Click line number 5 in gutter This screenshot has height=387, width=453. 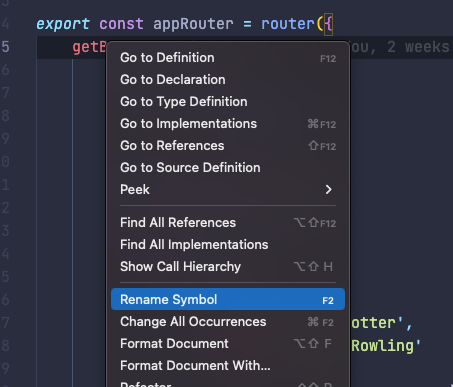5,47
